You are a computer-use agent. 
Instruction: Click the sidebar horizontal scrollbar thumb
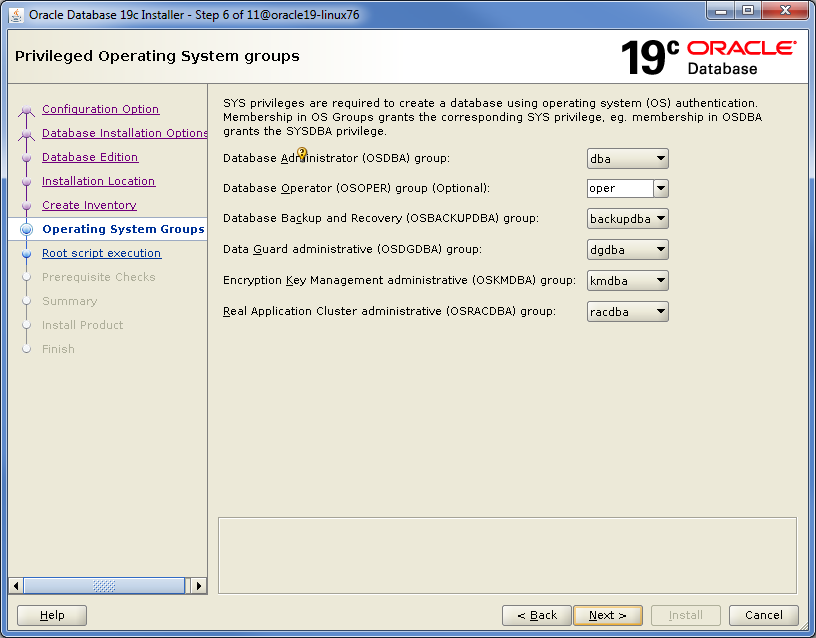pos(104,586)
